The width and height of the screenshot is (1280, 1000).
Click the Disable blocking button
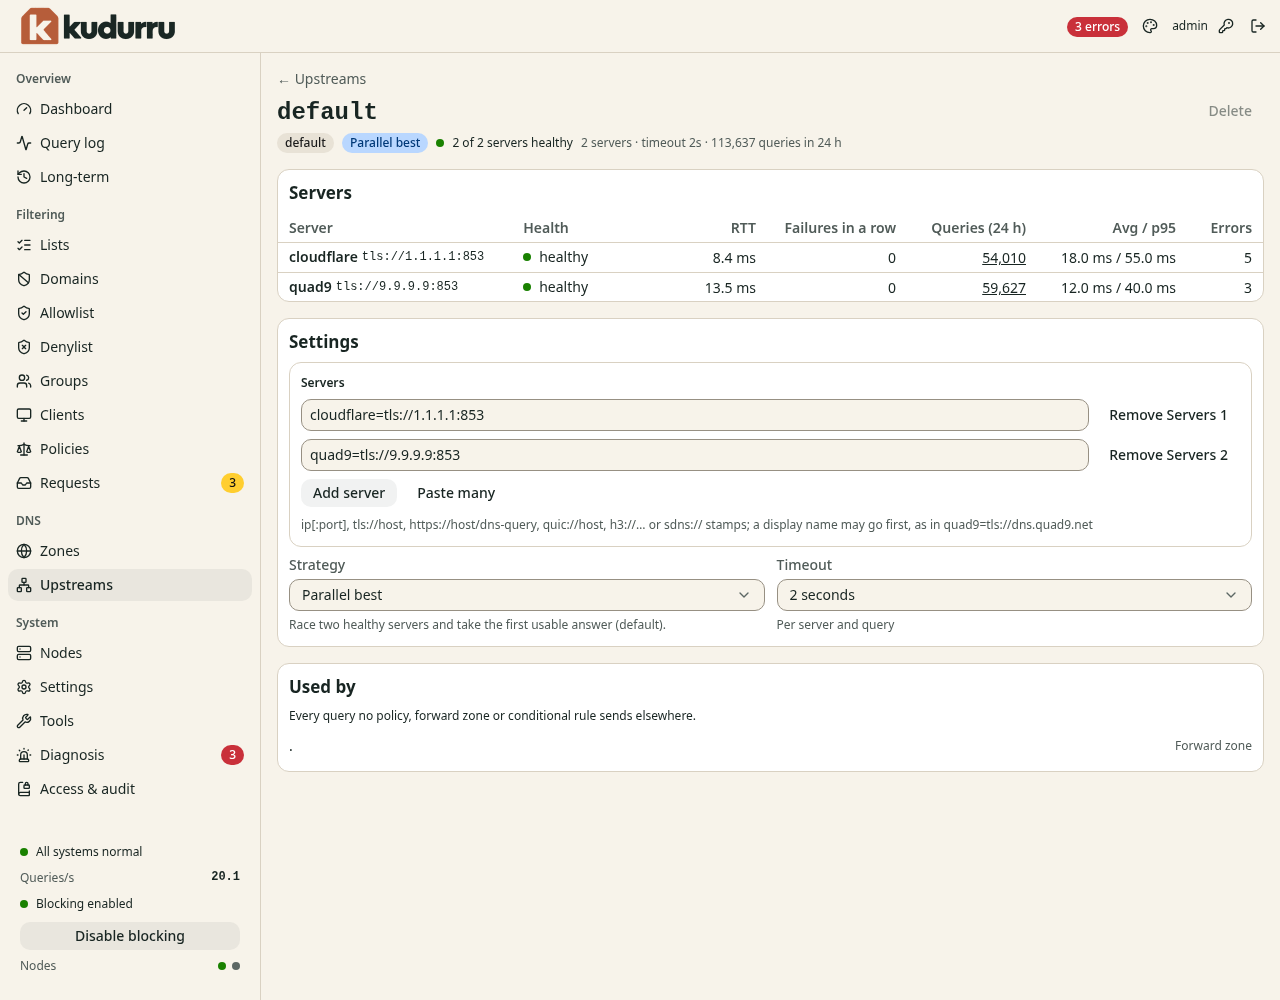[x=130, y=936]
